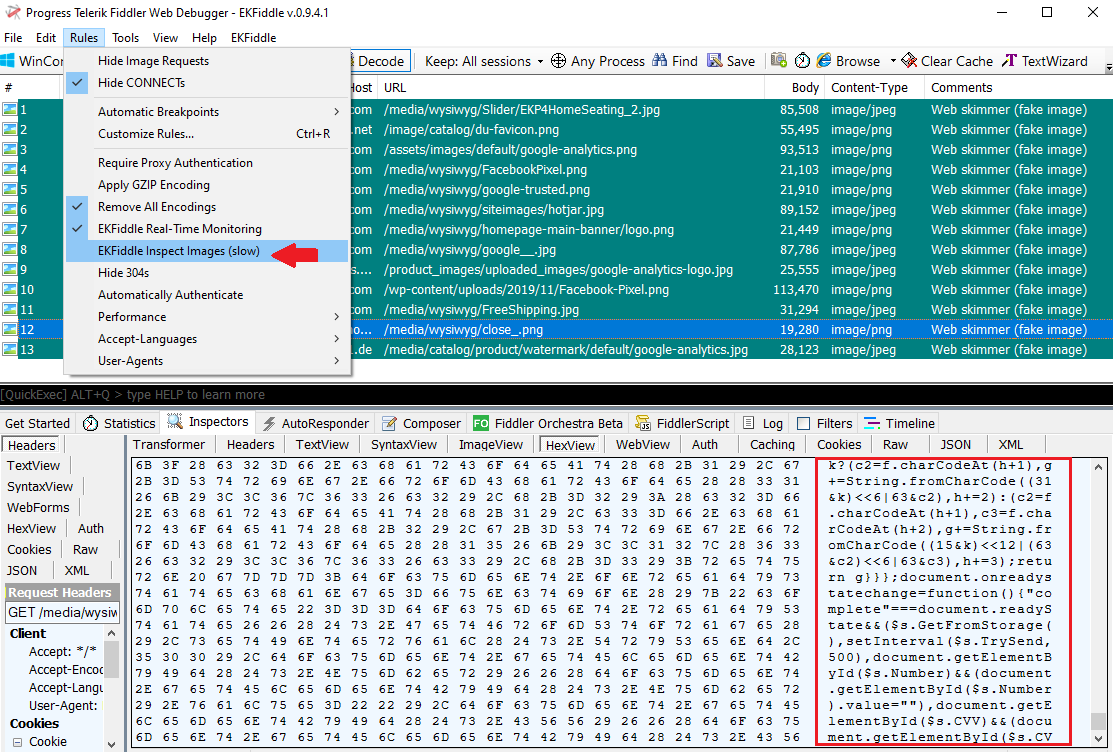The width and height of the screenshot is (1113, 752).
Task: Click the Log tab document icon
Action: point(748,423)
